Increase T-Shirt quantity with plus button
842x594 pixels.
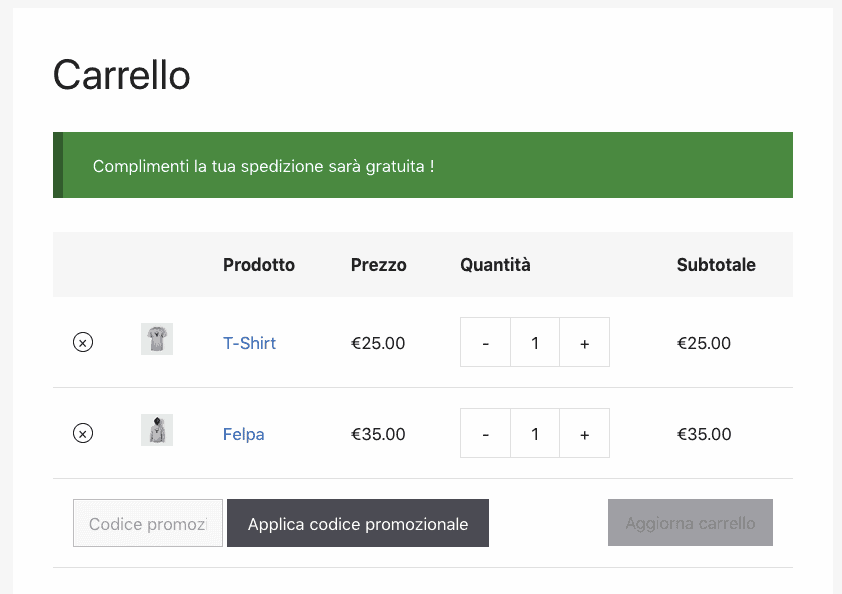click(584, 342)
